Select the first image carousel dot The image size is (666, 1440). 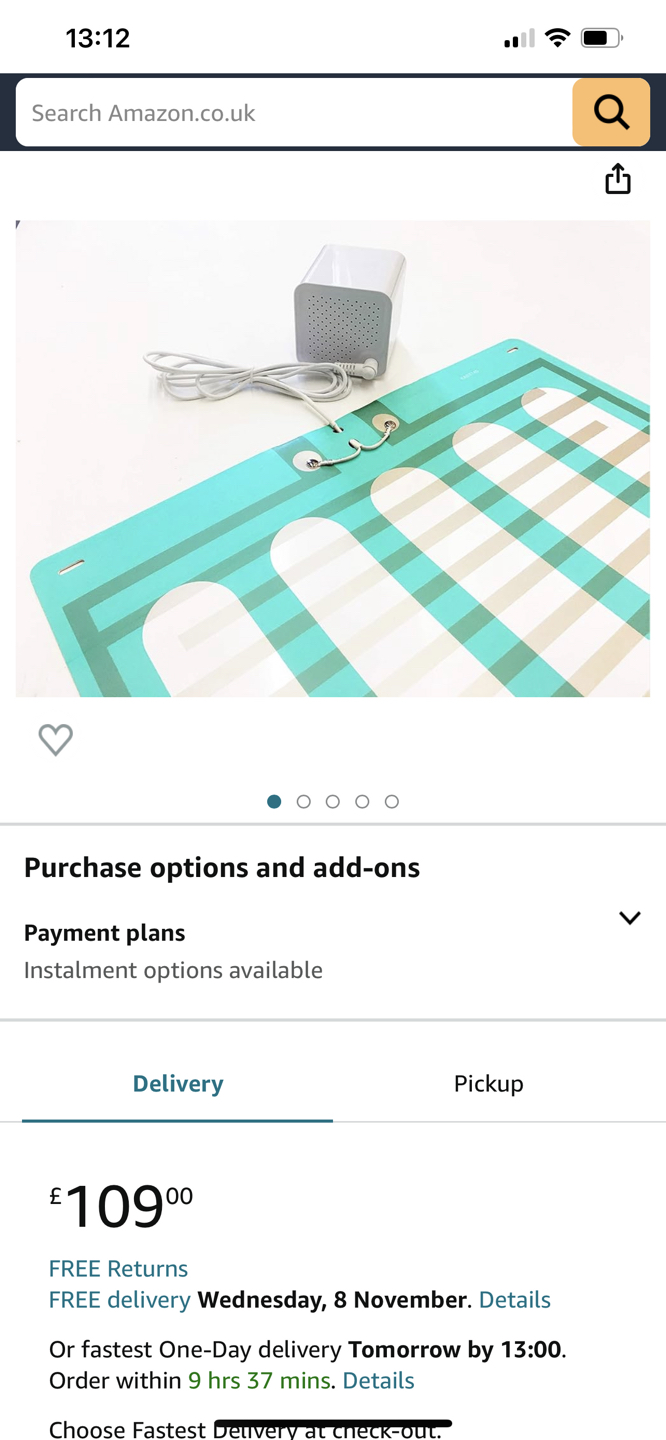click(274, 801)
